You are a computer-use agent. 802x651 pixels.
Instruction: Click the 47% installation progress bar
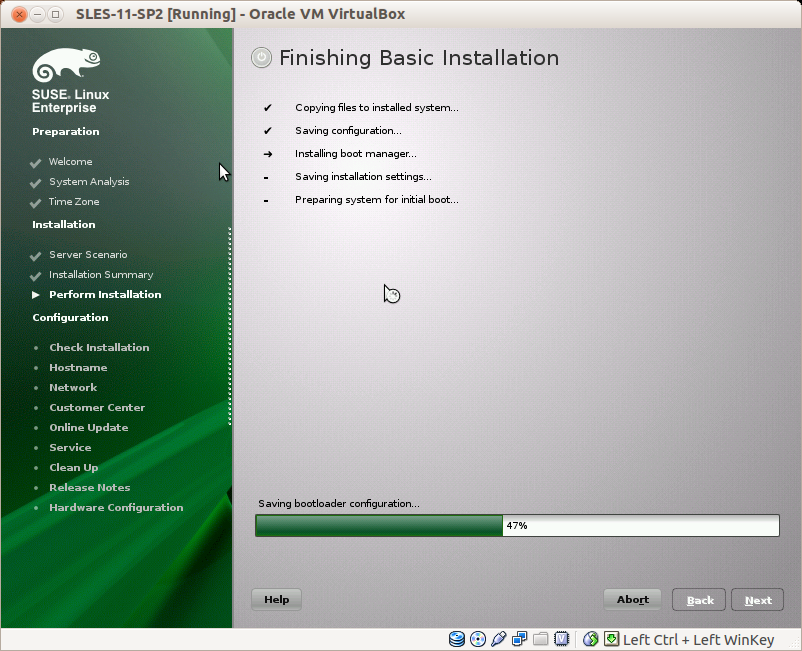tap(517, 526)
